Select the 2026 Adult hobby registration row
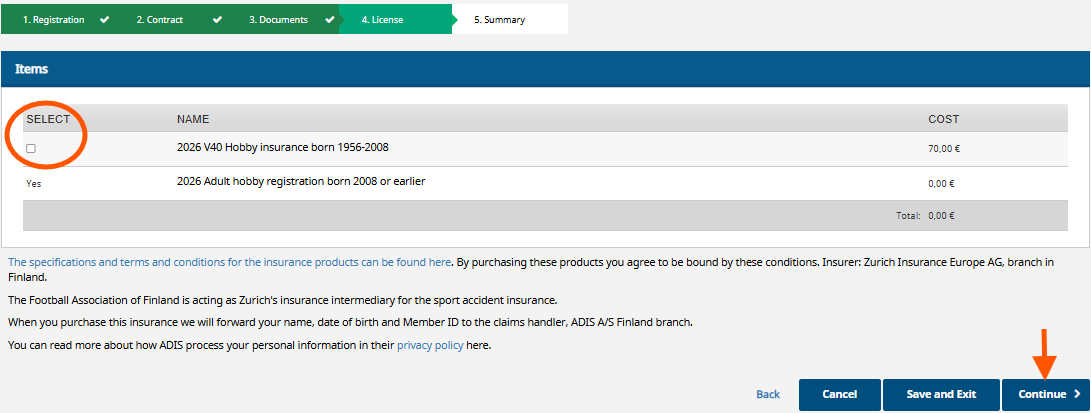Screen dimensions: 1091x413 tap(546, 184)
